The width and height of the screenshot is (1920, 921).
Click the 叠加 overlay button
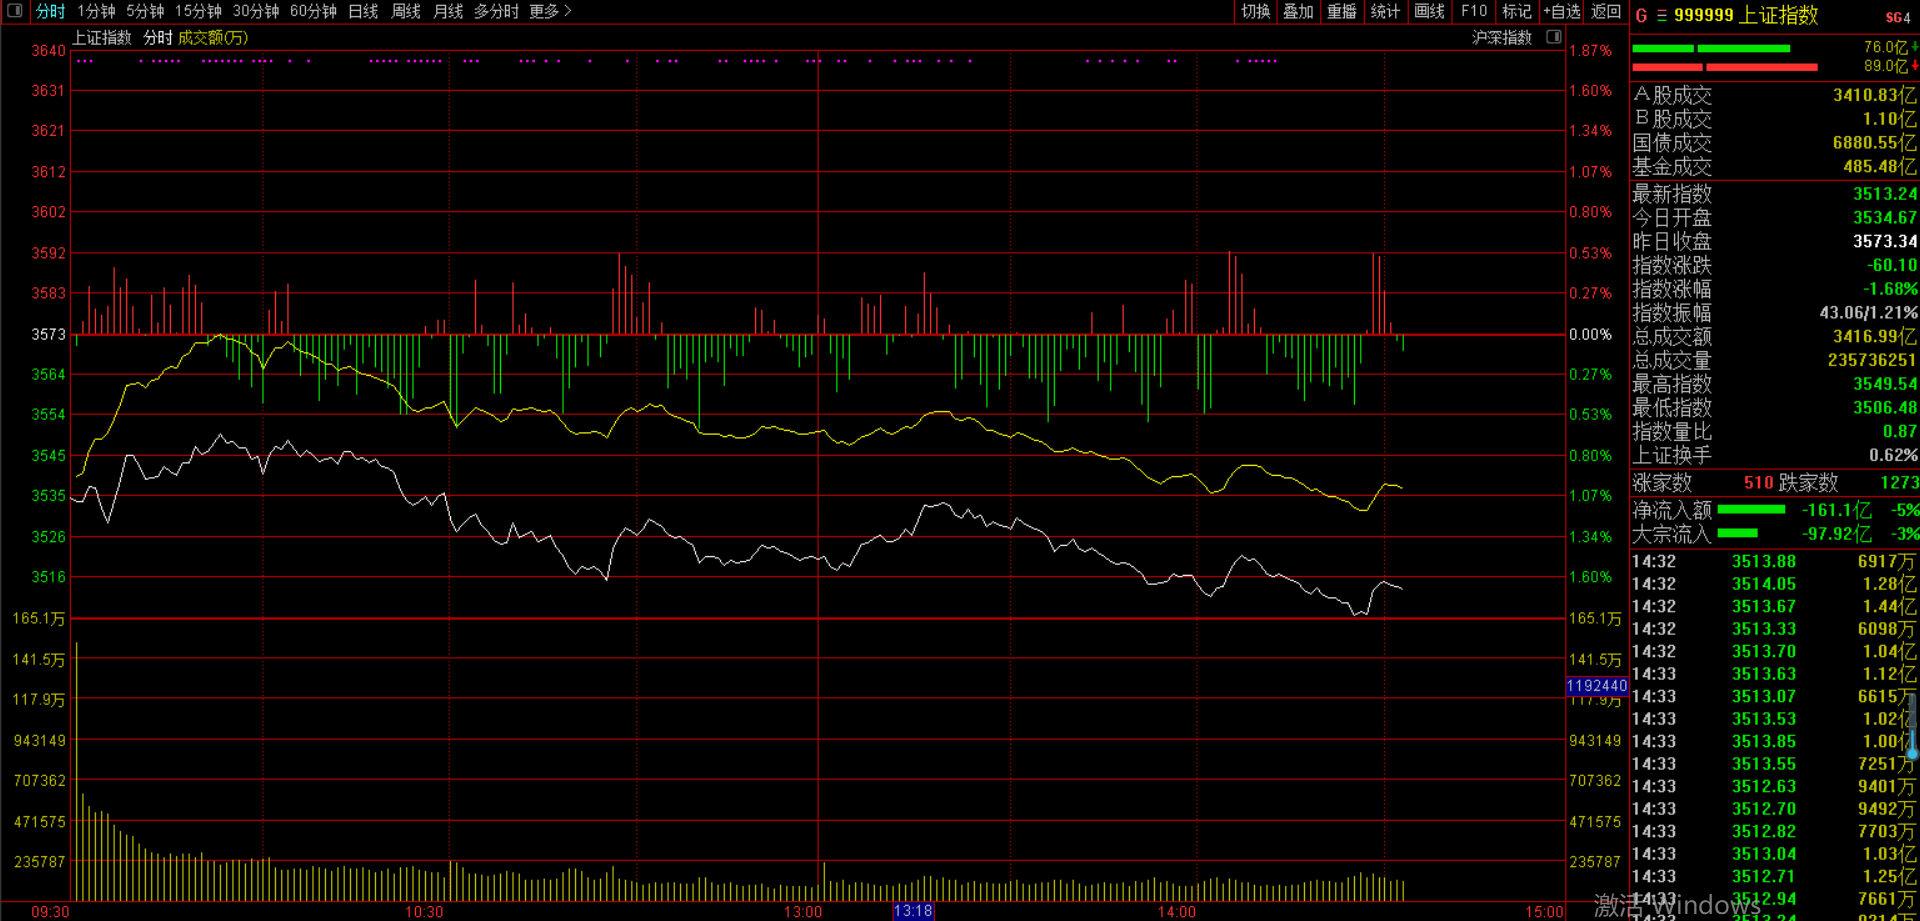[1298, 11]
